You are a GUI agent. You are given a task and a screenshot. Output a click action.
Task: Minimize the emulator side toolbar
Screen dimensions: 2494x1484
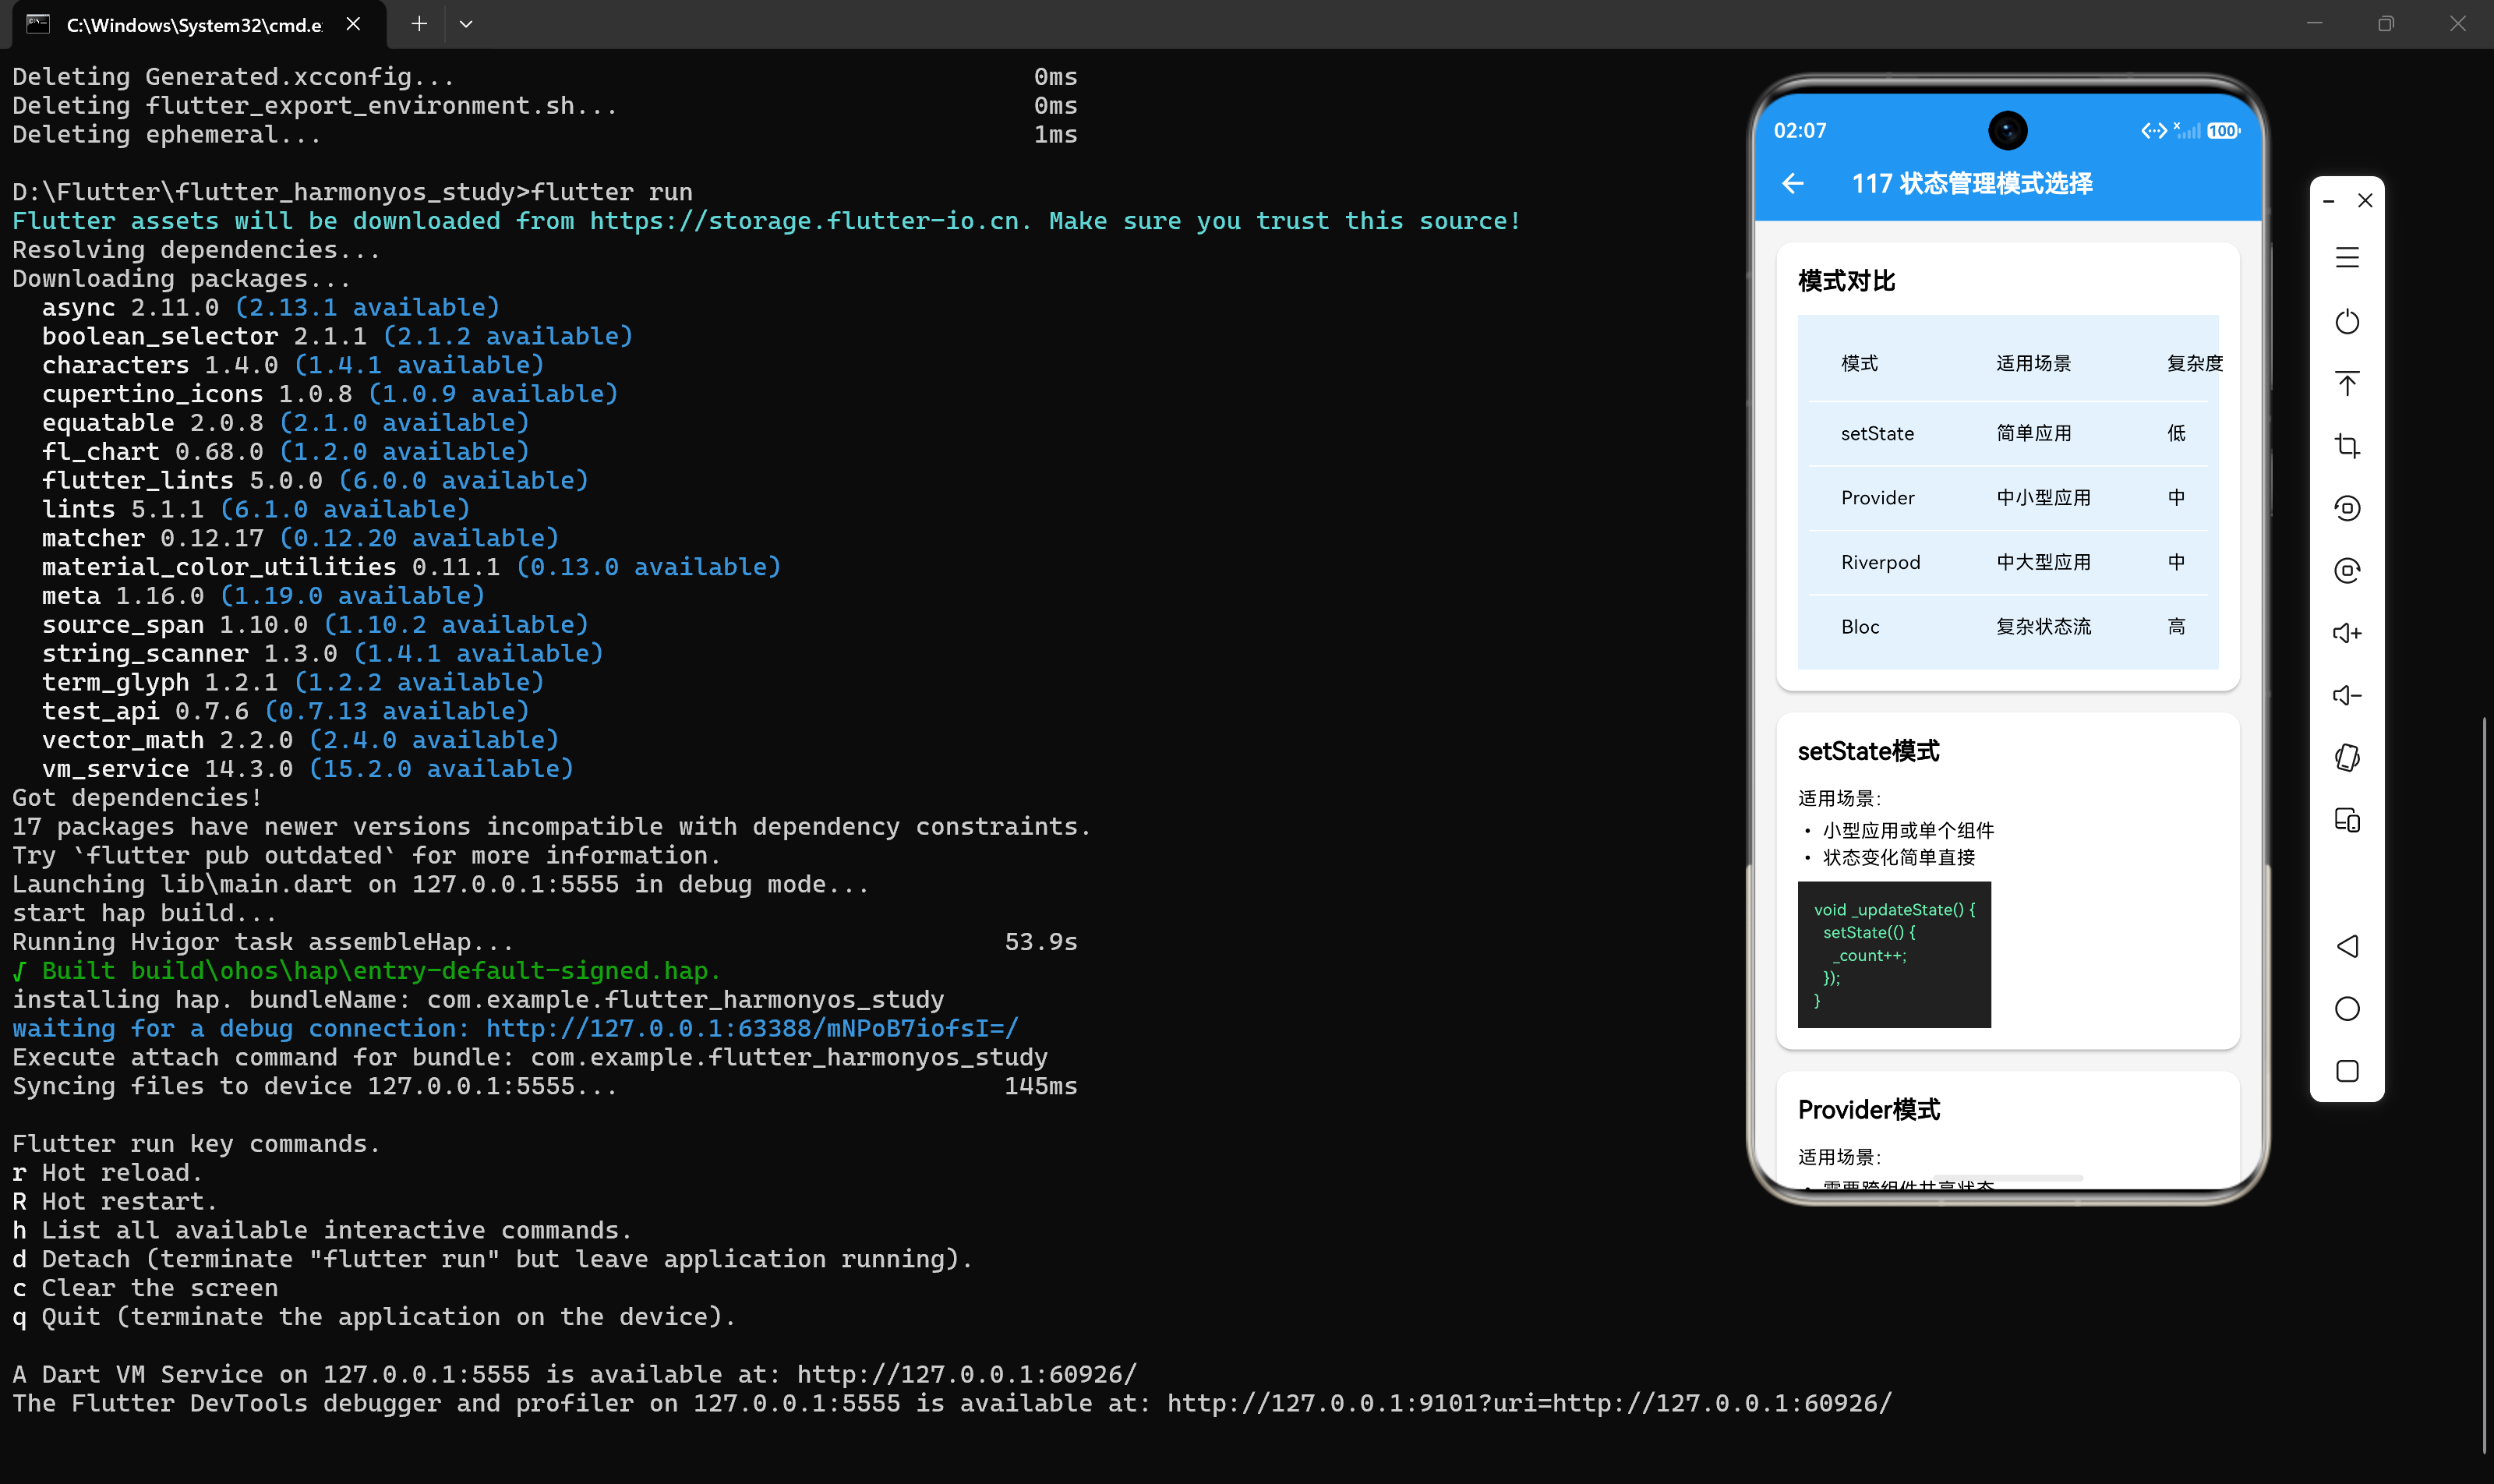coord(2329,201)
